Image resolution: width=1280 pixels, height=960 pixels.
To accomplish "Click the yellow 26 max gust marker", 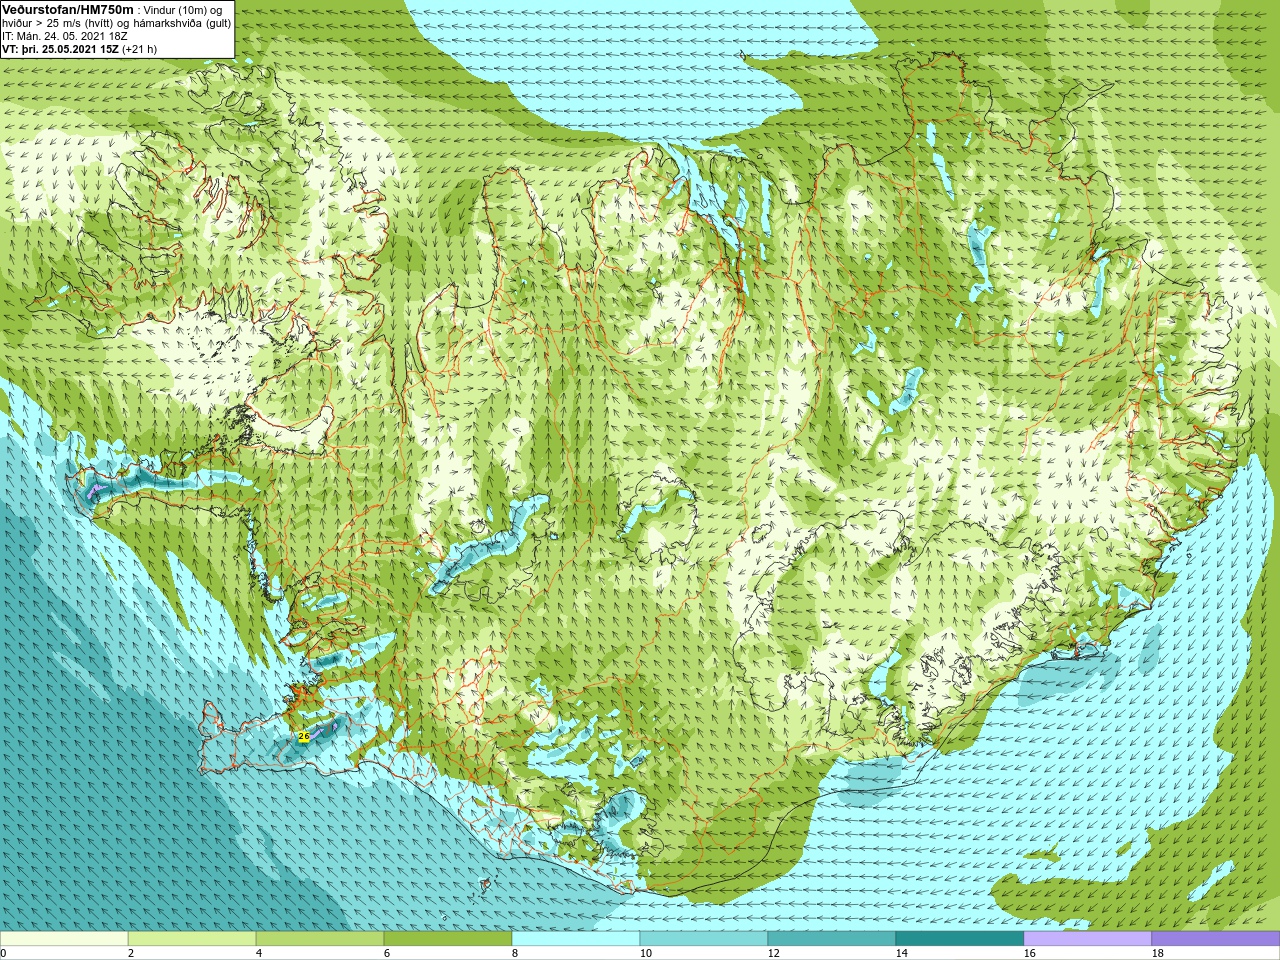I will click(x=304, y=736).
